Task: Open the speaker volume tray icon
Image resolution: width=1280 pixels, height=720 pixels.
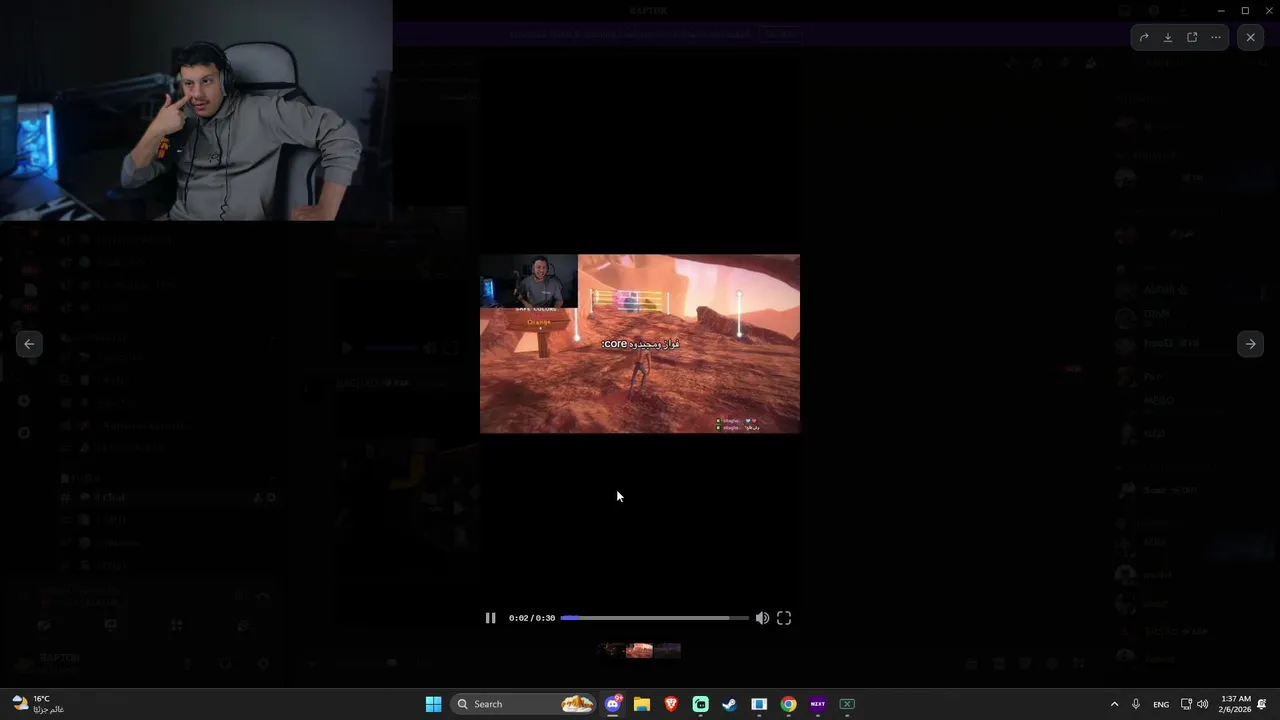Action: pos(1202,704)
